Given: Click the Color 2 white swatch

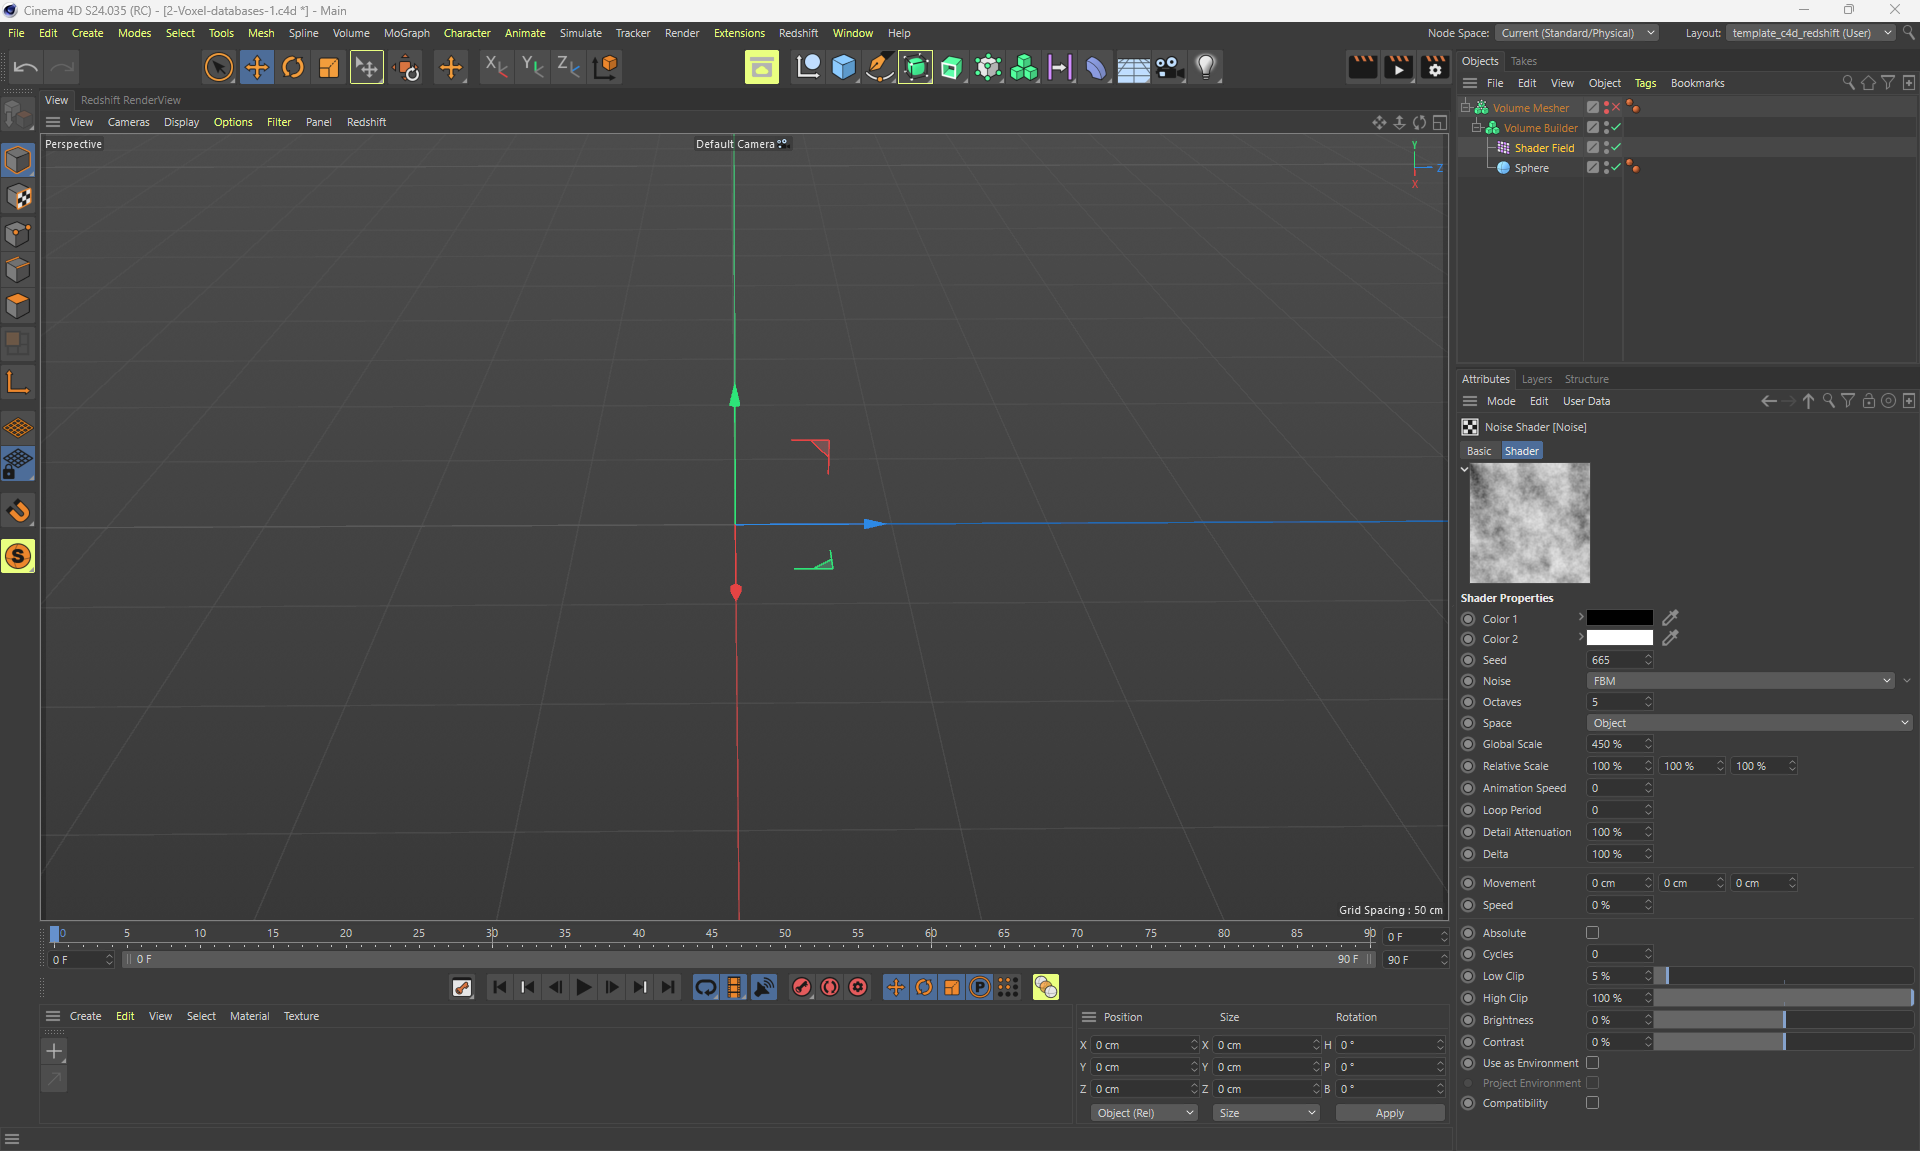Looking at the screenshot, I should click(1619, 639).
